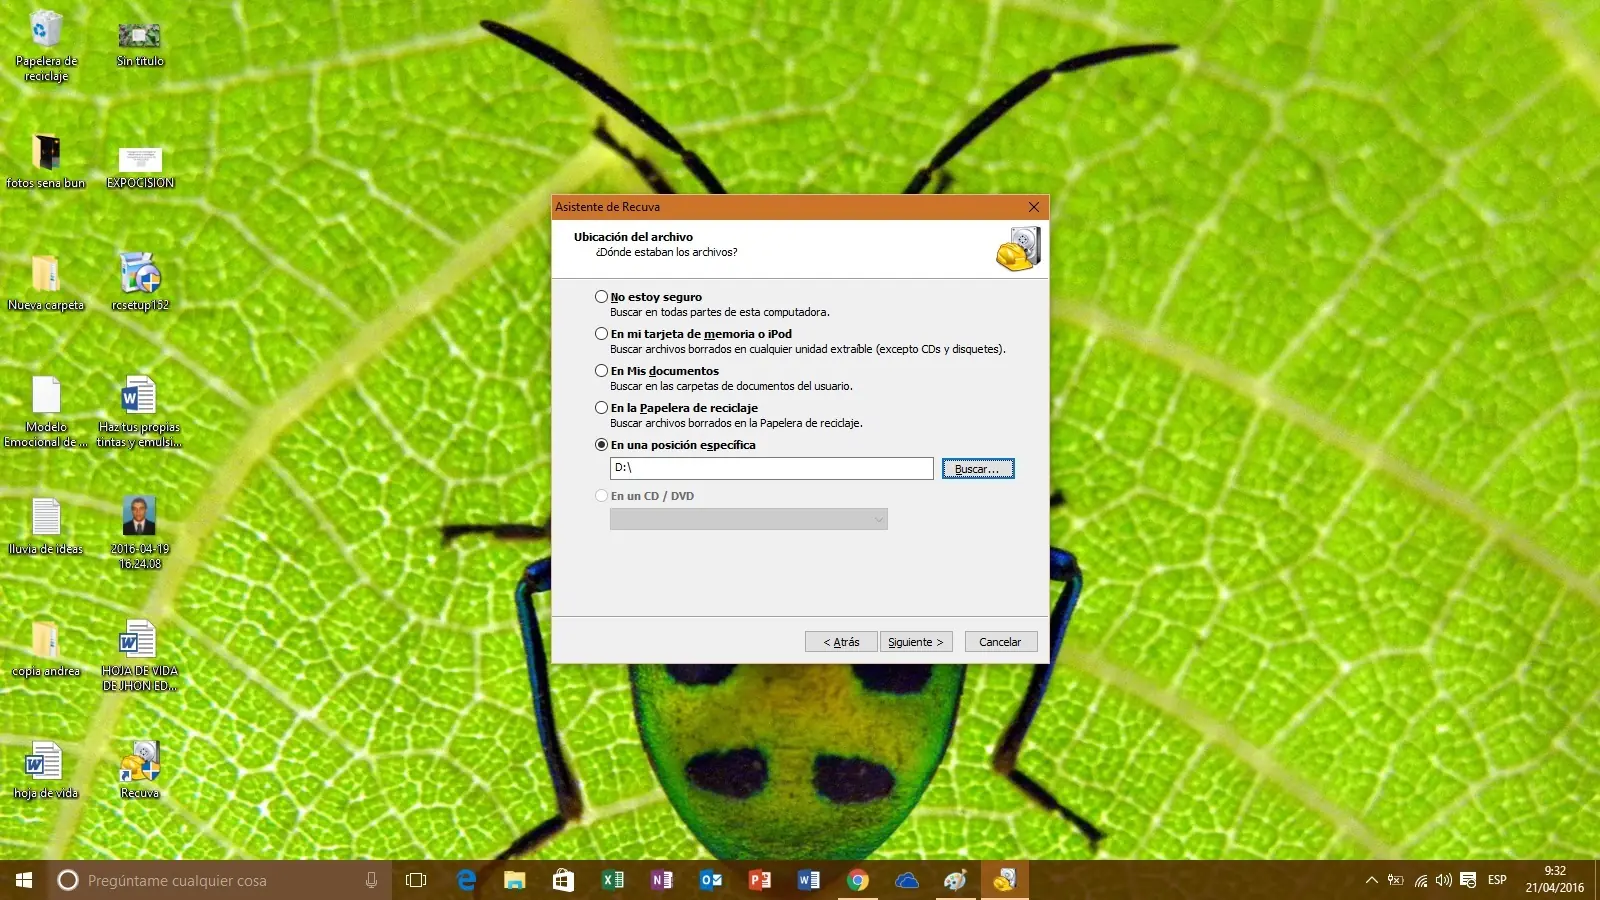Image resolution: width=1600 pixels, height=900 pixels.
Task: Select the 'En Mis documentos' radio option
Action: [x=601, y=371]
